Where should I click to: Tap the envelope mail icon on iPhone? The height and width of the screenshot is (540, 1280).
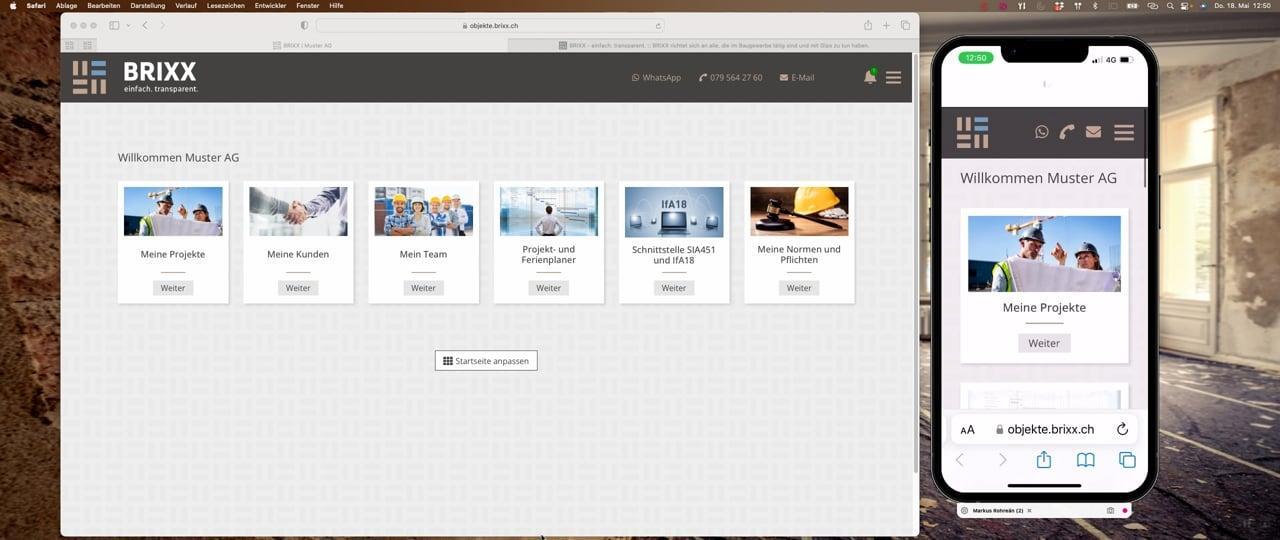[1093, 132]
